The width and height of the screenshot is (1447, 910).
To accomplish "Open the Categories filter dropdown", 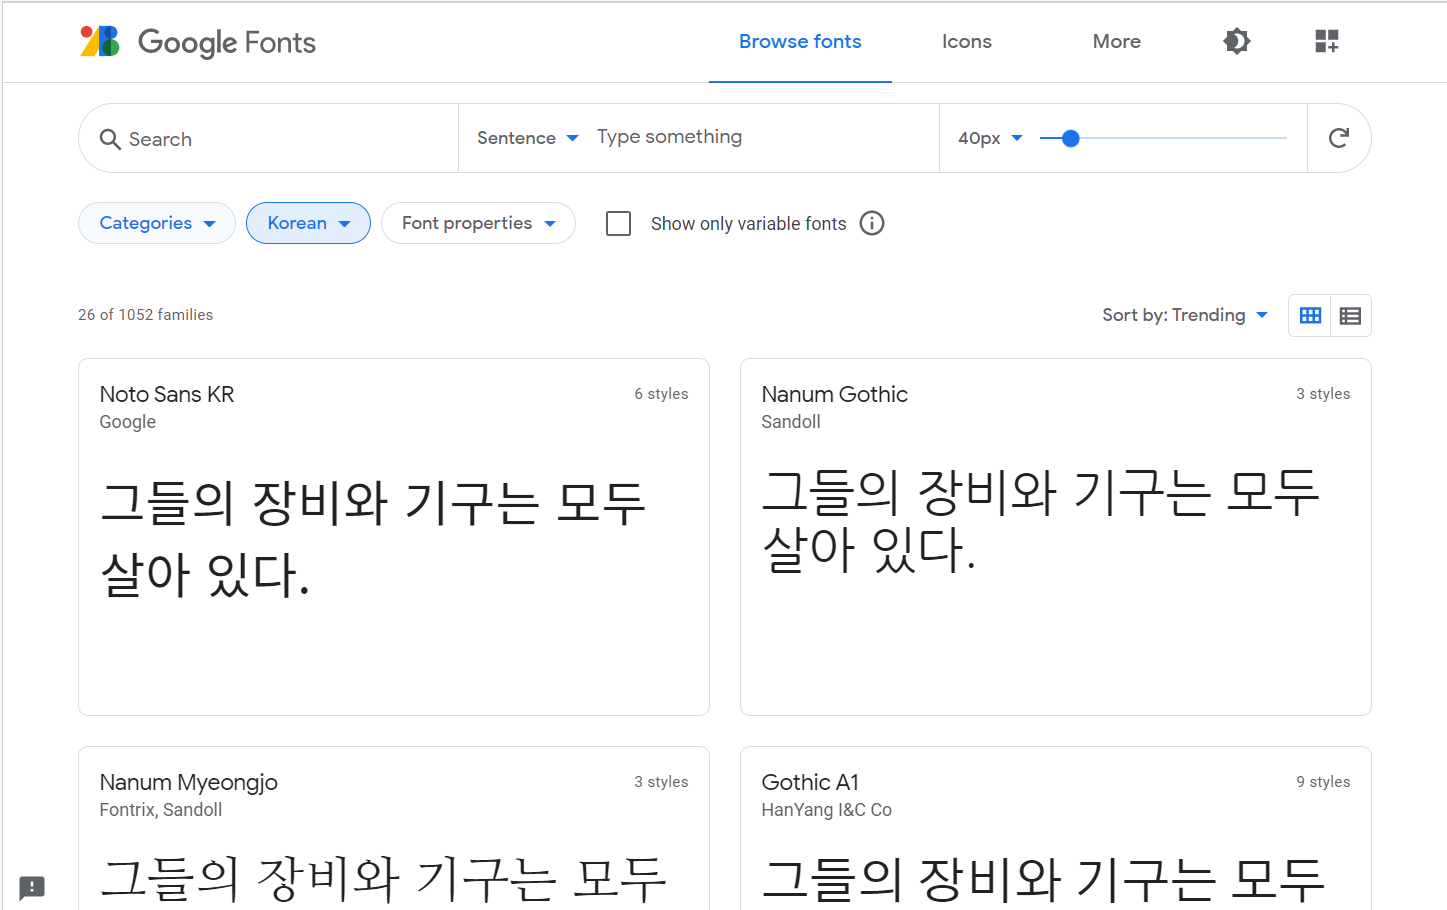I will [x=157, y=223].
